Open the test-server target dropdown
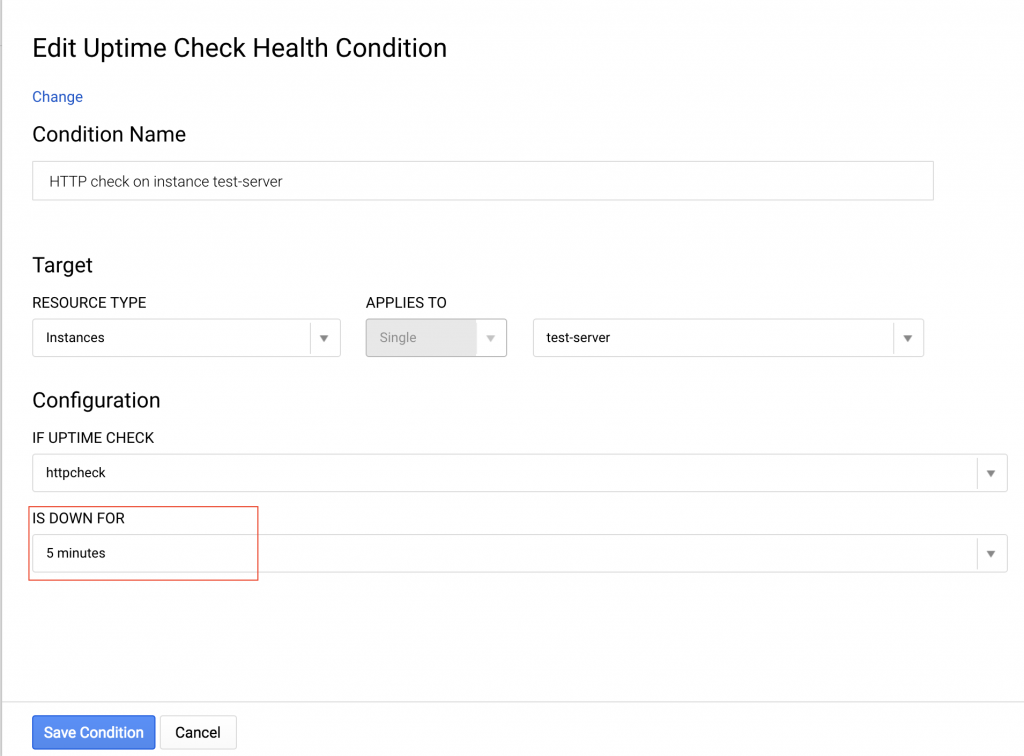The height and width of the screenshot is (756, 1024). click(728, 338)
